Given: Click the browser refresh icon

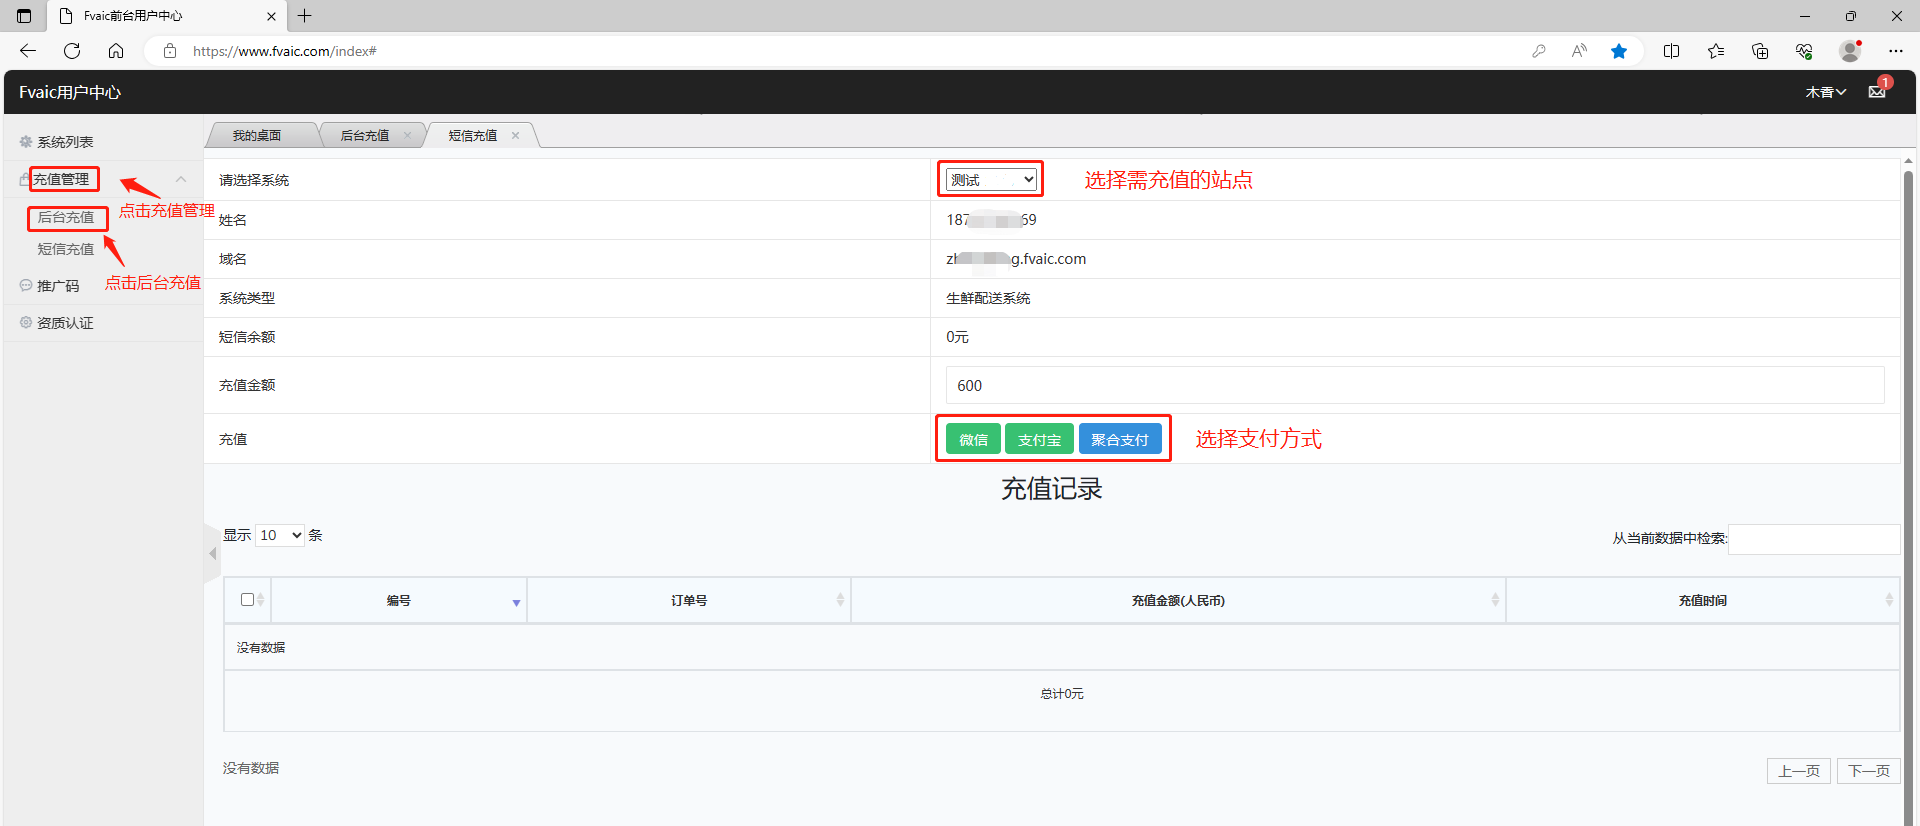Looking at the screenshot, I should coord(72,51).
